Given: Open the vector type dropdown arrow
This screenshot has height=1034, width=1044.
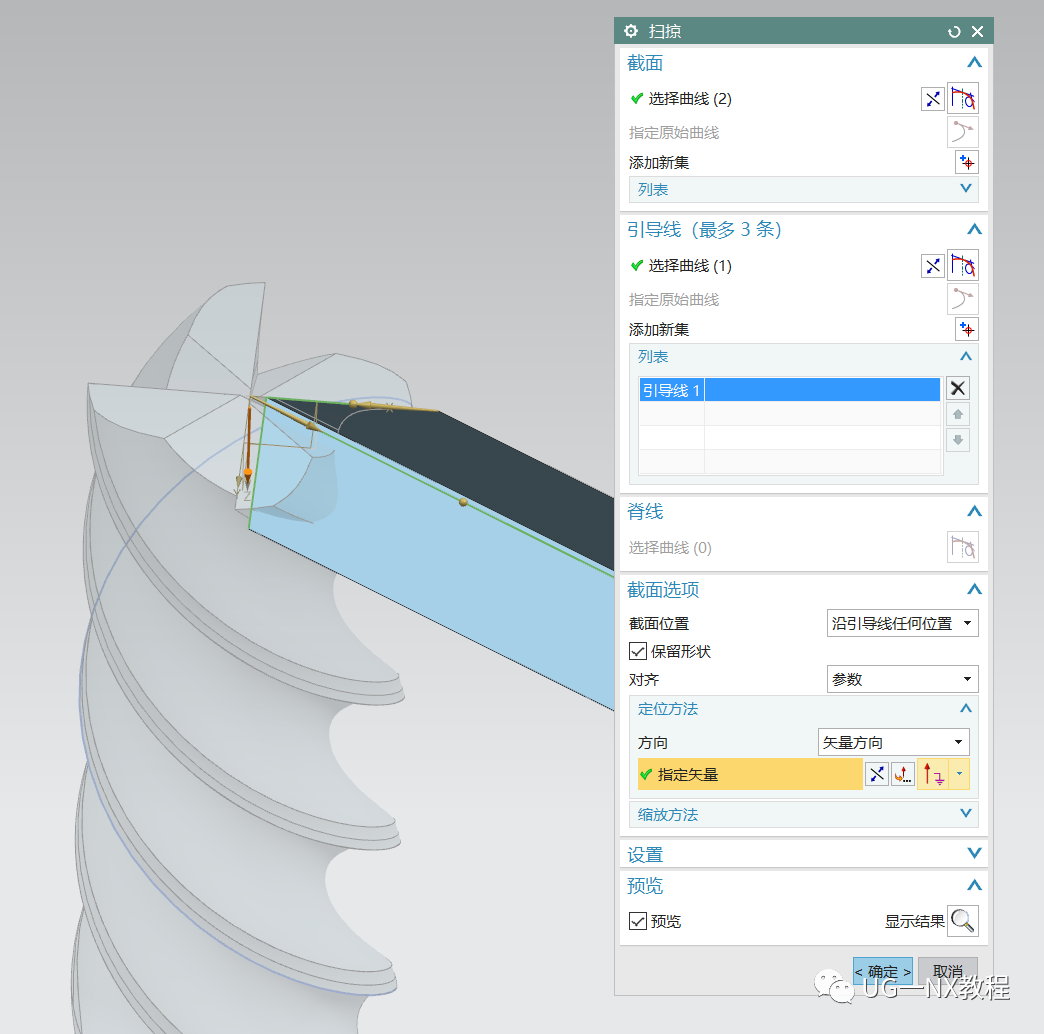Looking at the screenshot, I should tap(959, 774).
